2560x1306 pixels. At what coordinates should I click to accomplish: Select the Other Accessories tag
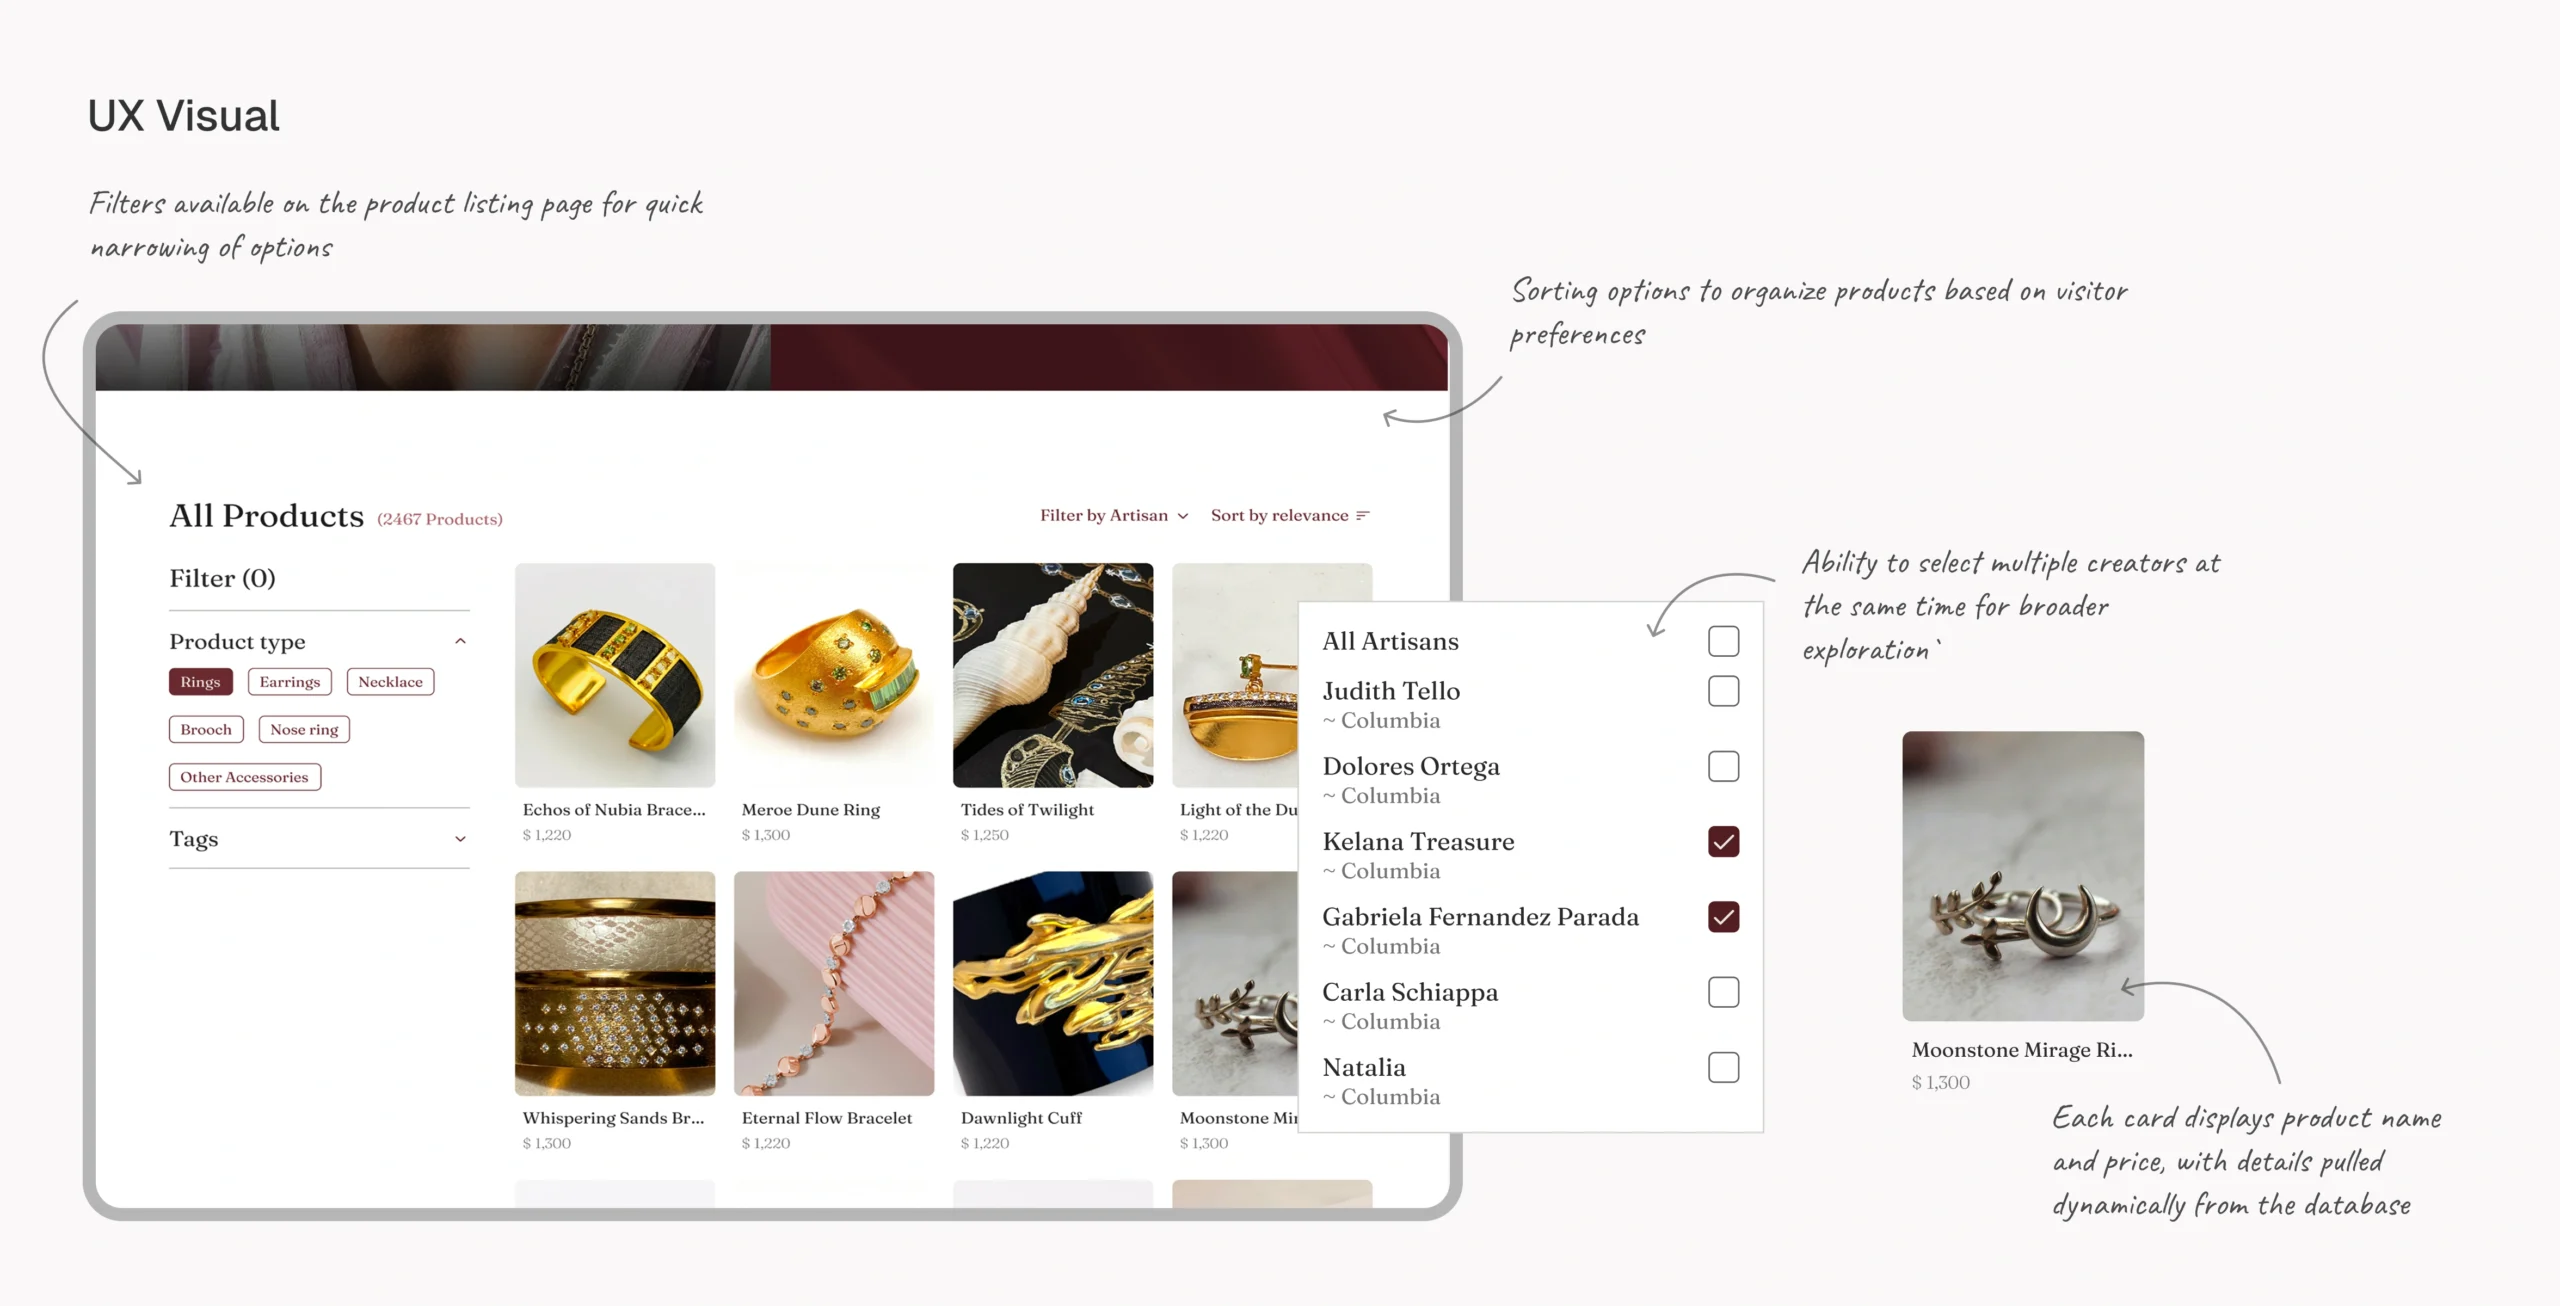(x=245, y=777)
